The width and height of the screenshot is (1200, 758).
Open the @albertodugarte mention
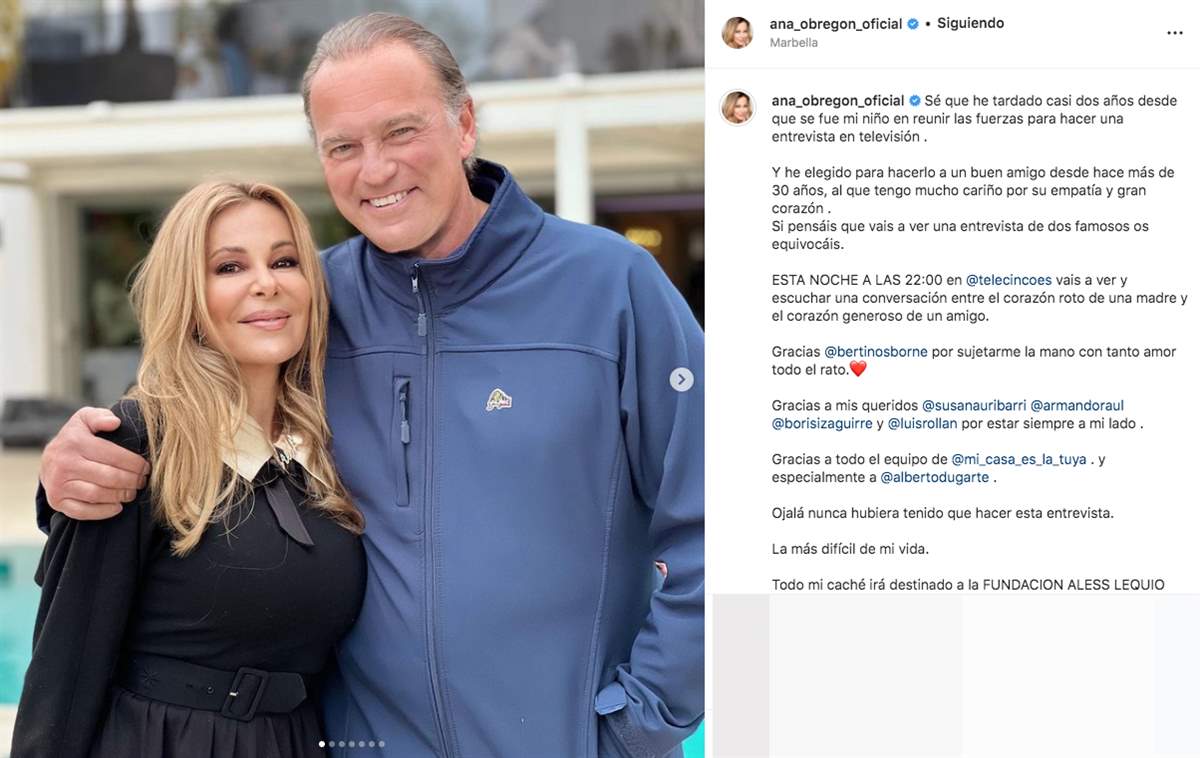click(935, 478)
